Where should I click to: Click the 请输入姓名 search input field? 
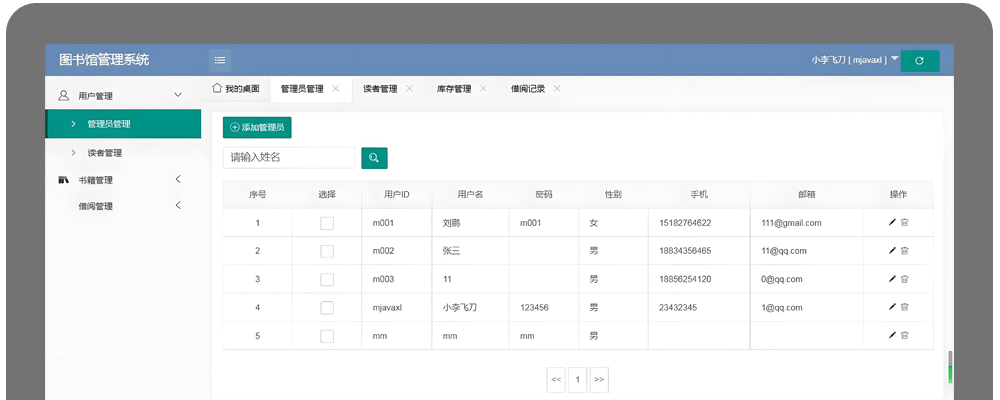[x=288, y=158]
